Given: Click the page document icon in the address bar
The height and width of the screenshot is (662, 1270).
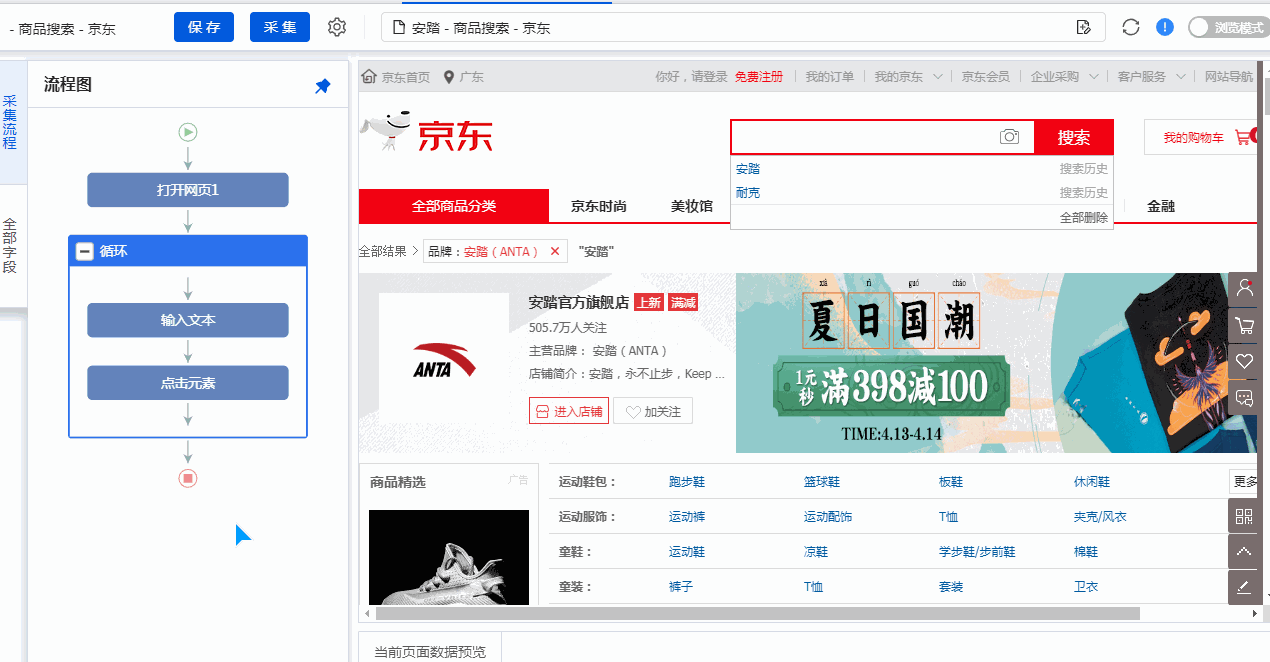Looking at the screenshot, I should (x=399, y=28).
